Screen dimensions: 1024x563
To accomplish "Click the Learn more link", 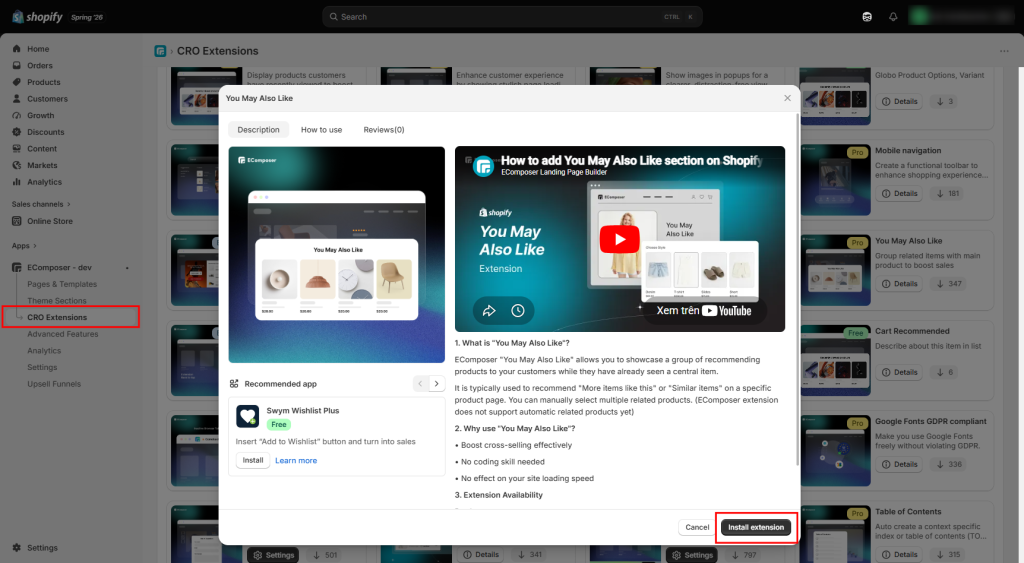I will (x=296, y=461).
